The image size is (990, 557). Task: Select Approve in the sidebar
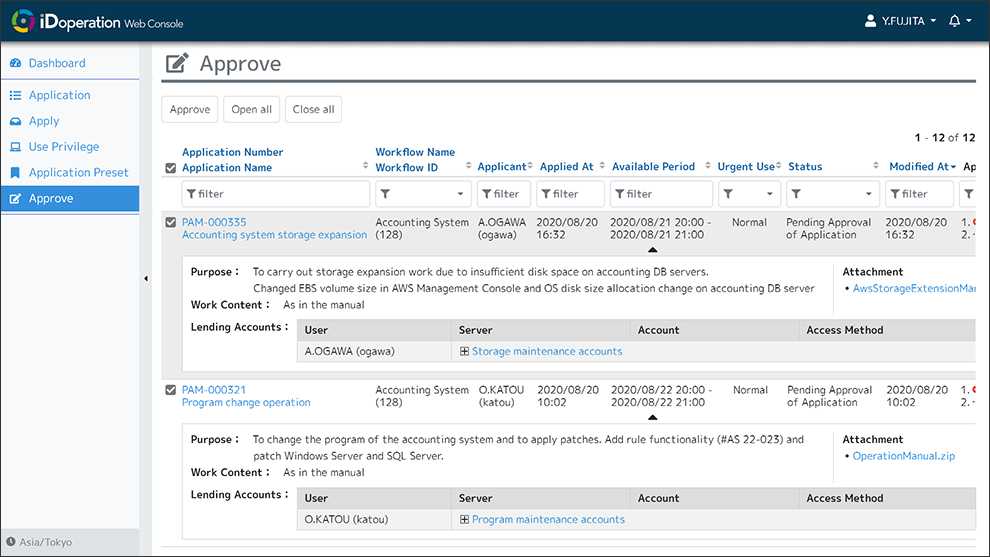click(70, 198)
